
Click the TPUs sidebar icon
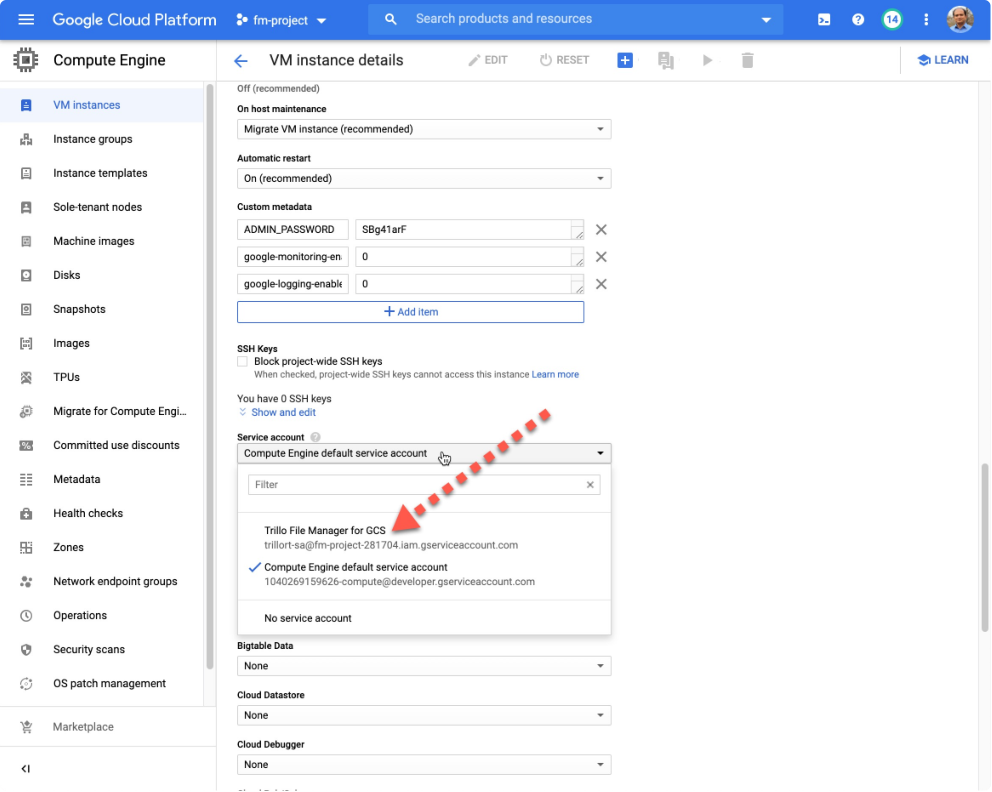[x=26, y=378]
